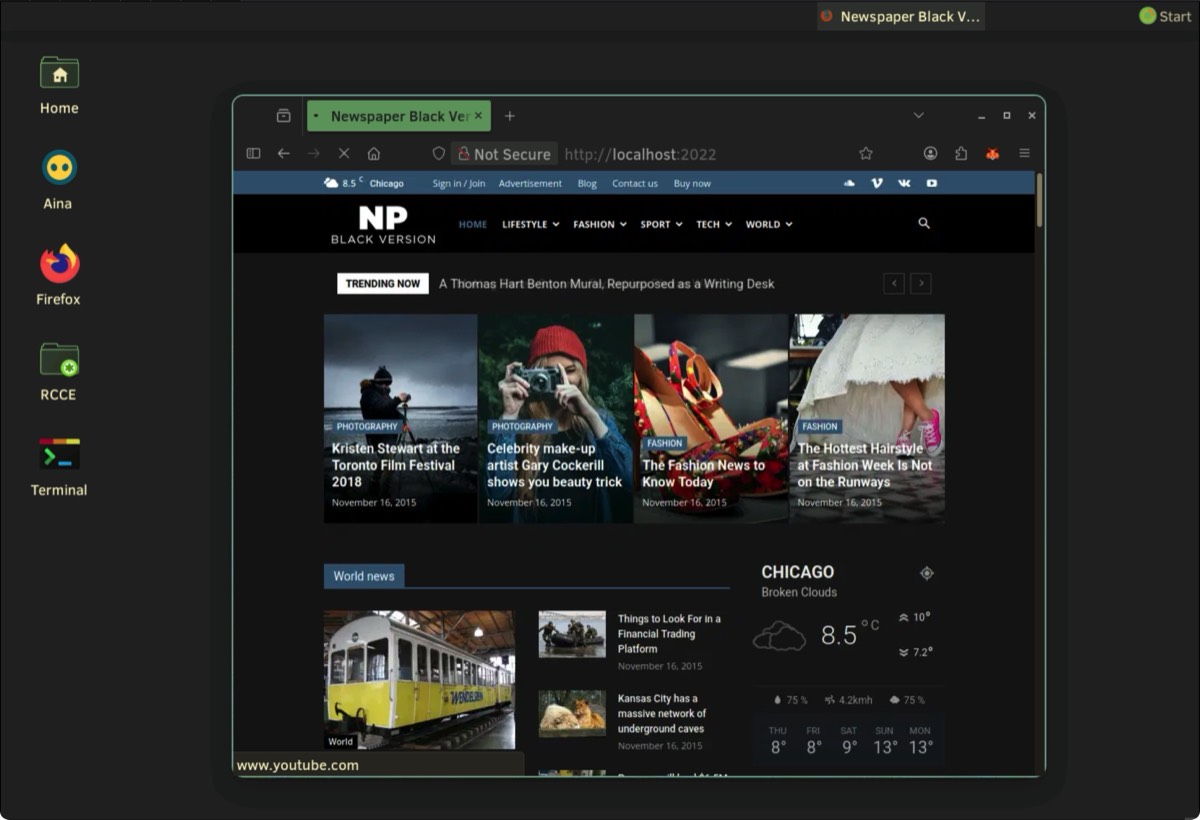This screenshot has height=820, width=1200.
Task: Show next trending story with right arrow
Action: [x=921, y=284]
